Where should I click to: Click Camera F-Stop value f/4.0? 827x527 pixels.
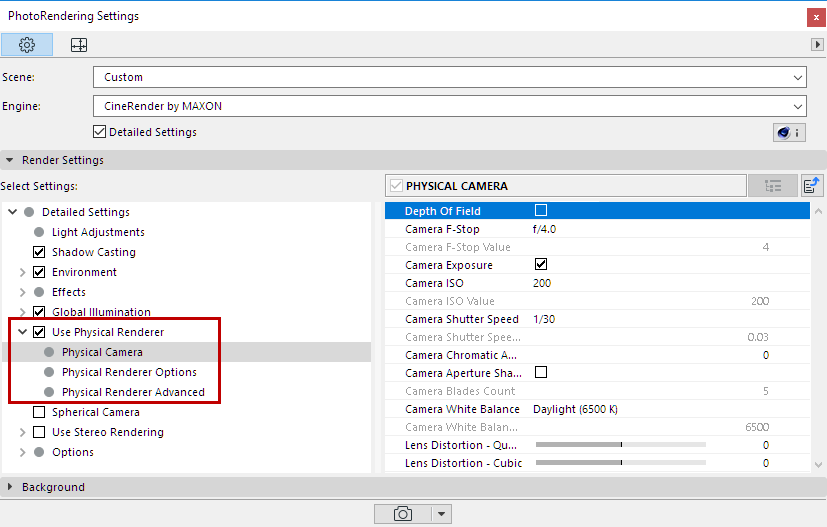coord(544,229)
